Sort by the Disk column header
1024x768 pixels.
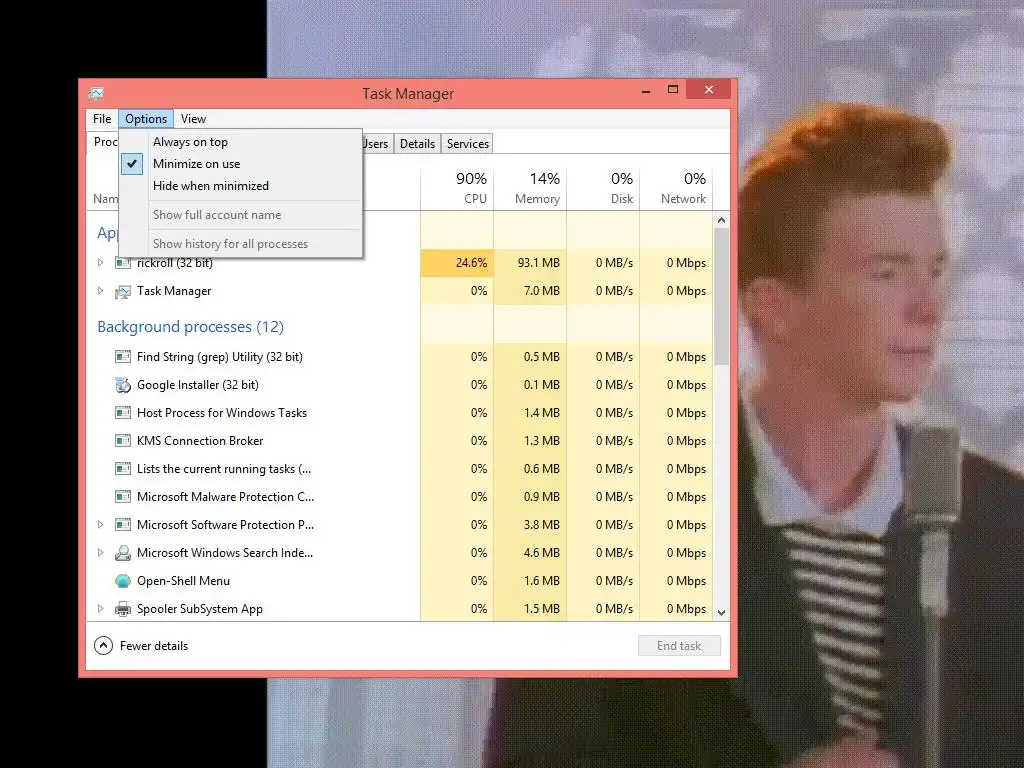point(603,188)
